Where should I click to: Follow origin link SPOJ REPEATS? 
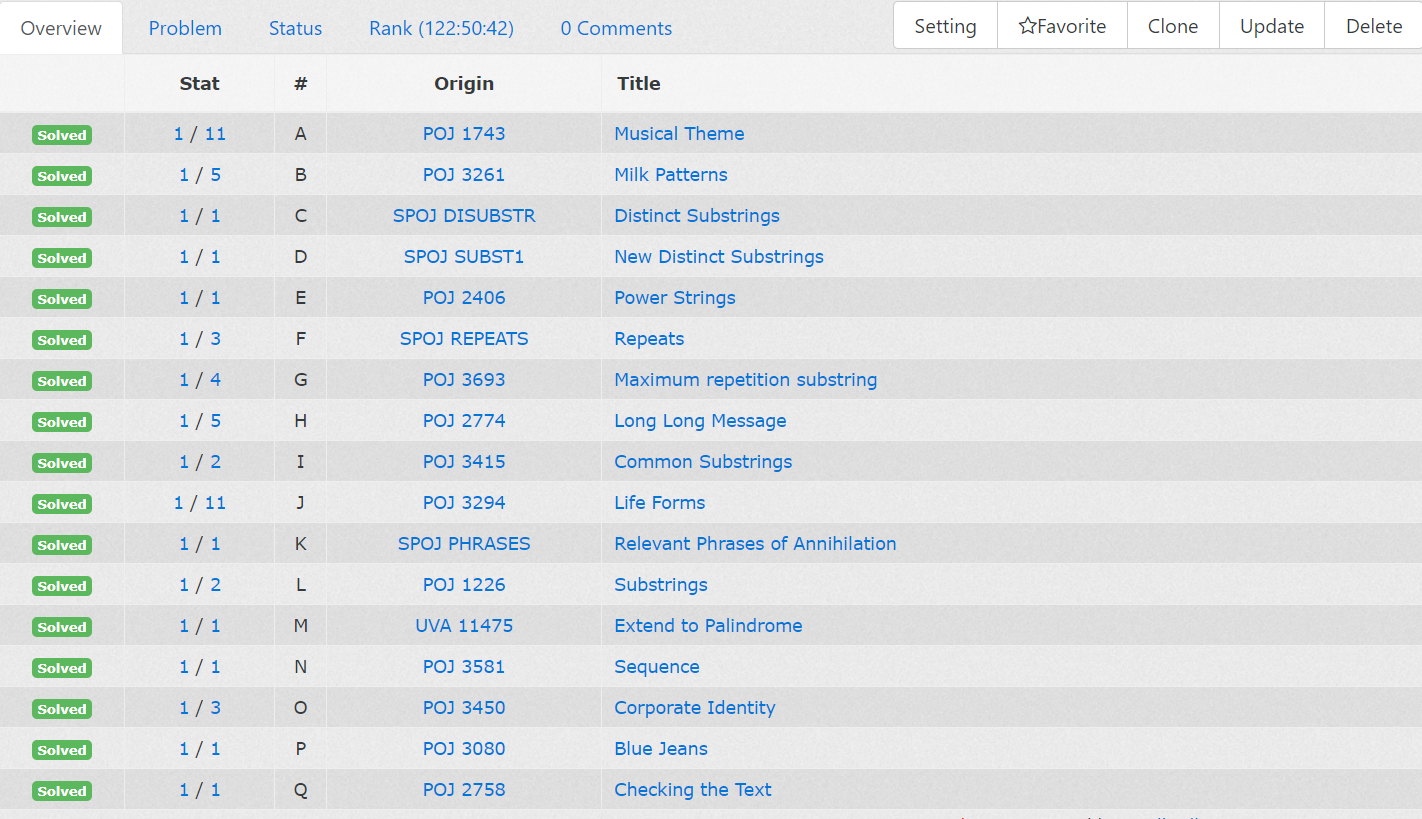coord(464,338)
